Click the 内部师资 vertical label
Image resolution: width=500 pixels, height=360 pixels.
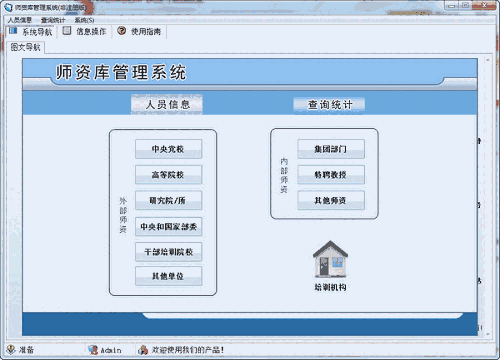(284, 175)
